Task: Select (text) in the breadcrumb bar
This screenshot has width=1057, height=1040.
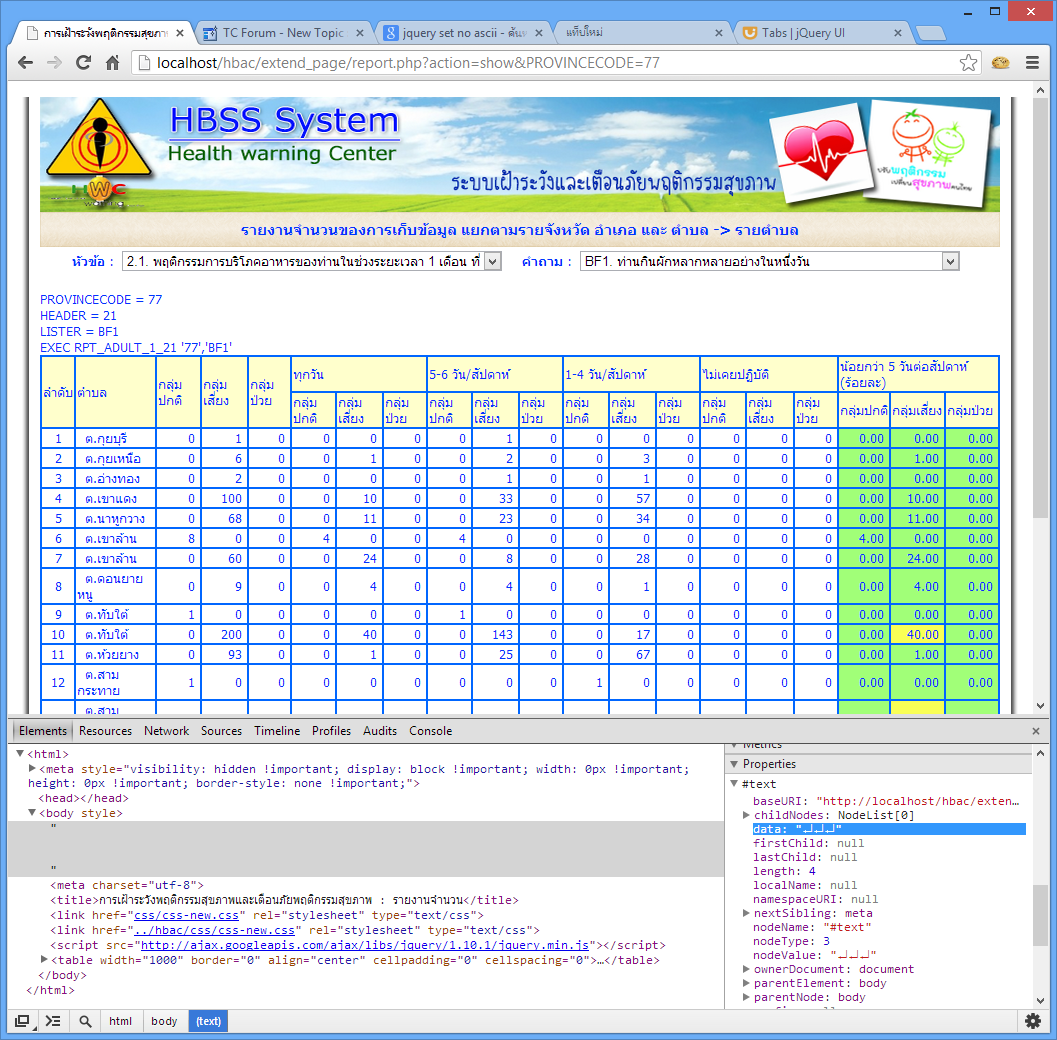Action: (208, 1021)
